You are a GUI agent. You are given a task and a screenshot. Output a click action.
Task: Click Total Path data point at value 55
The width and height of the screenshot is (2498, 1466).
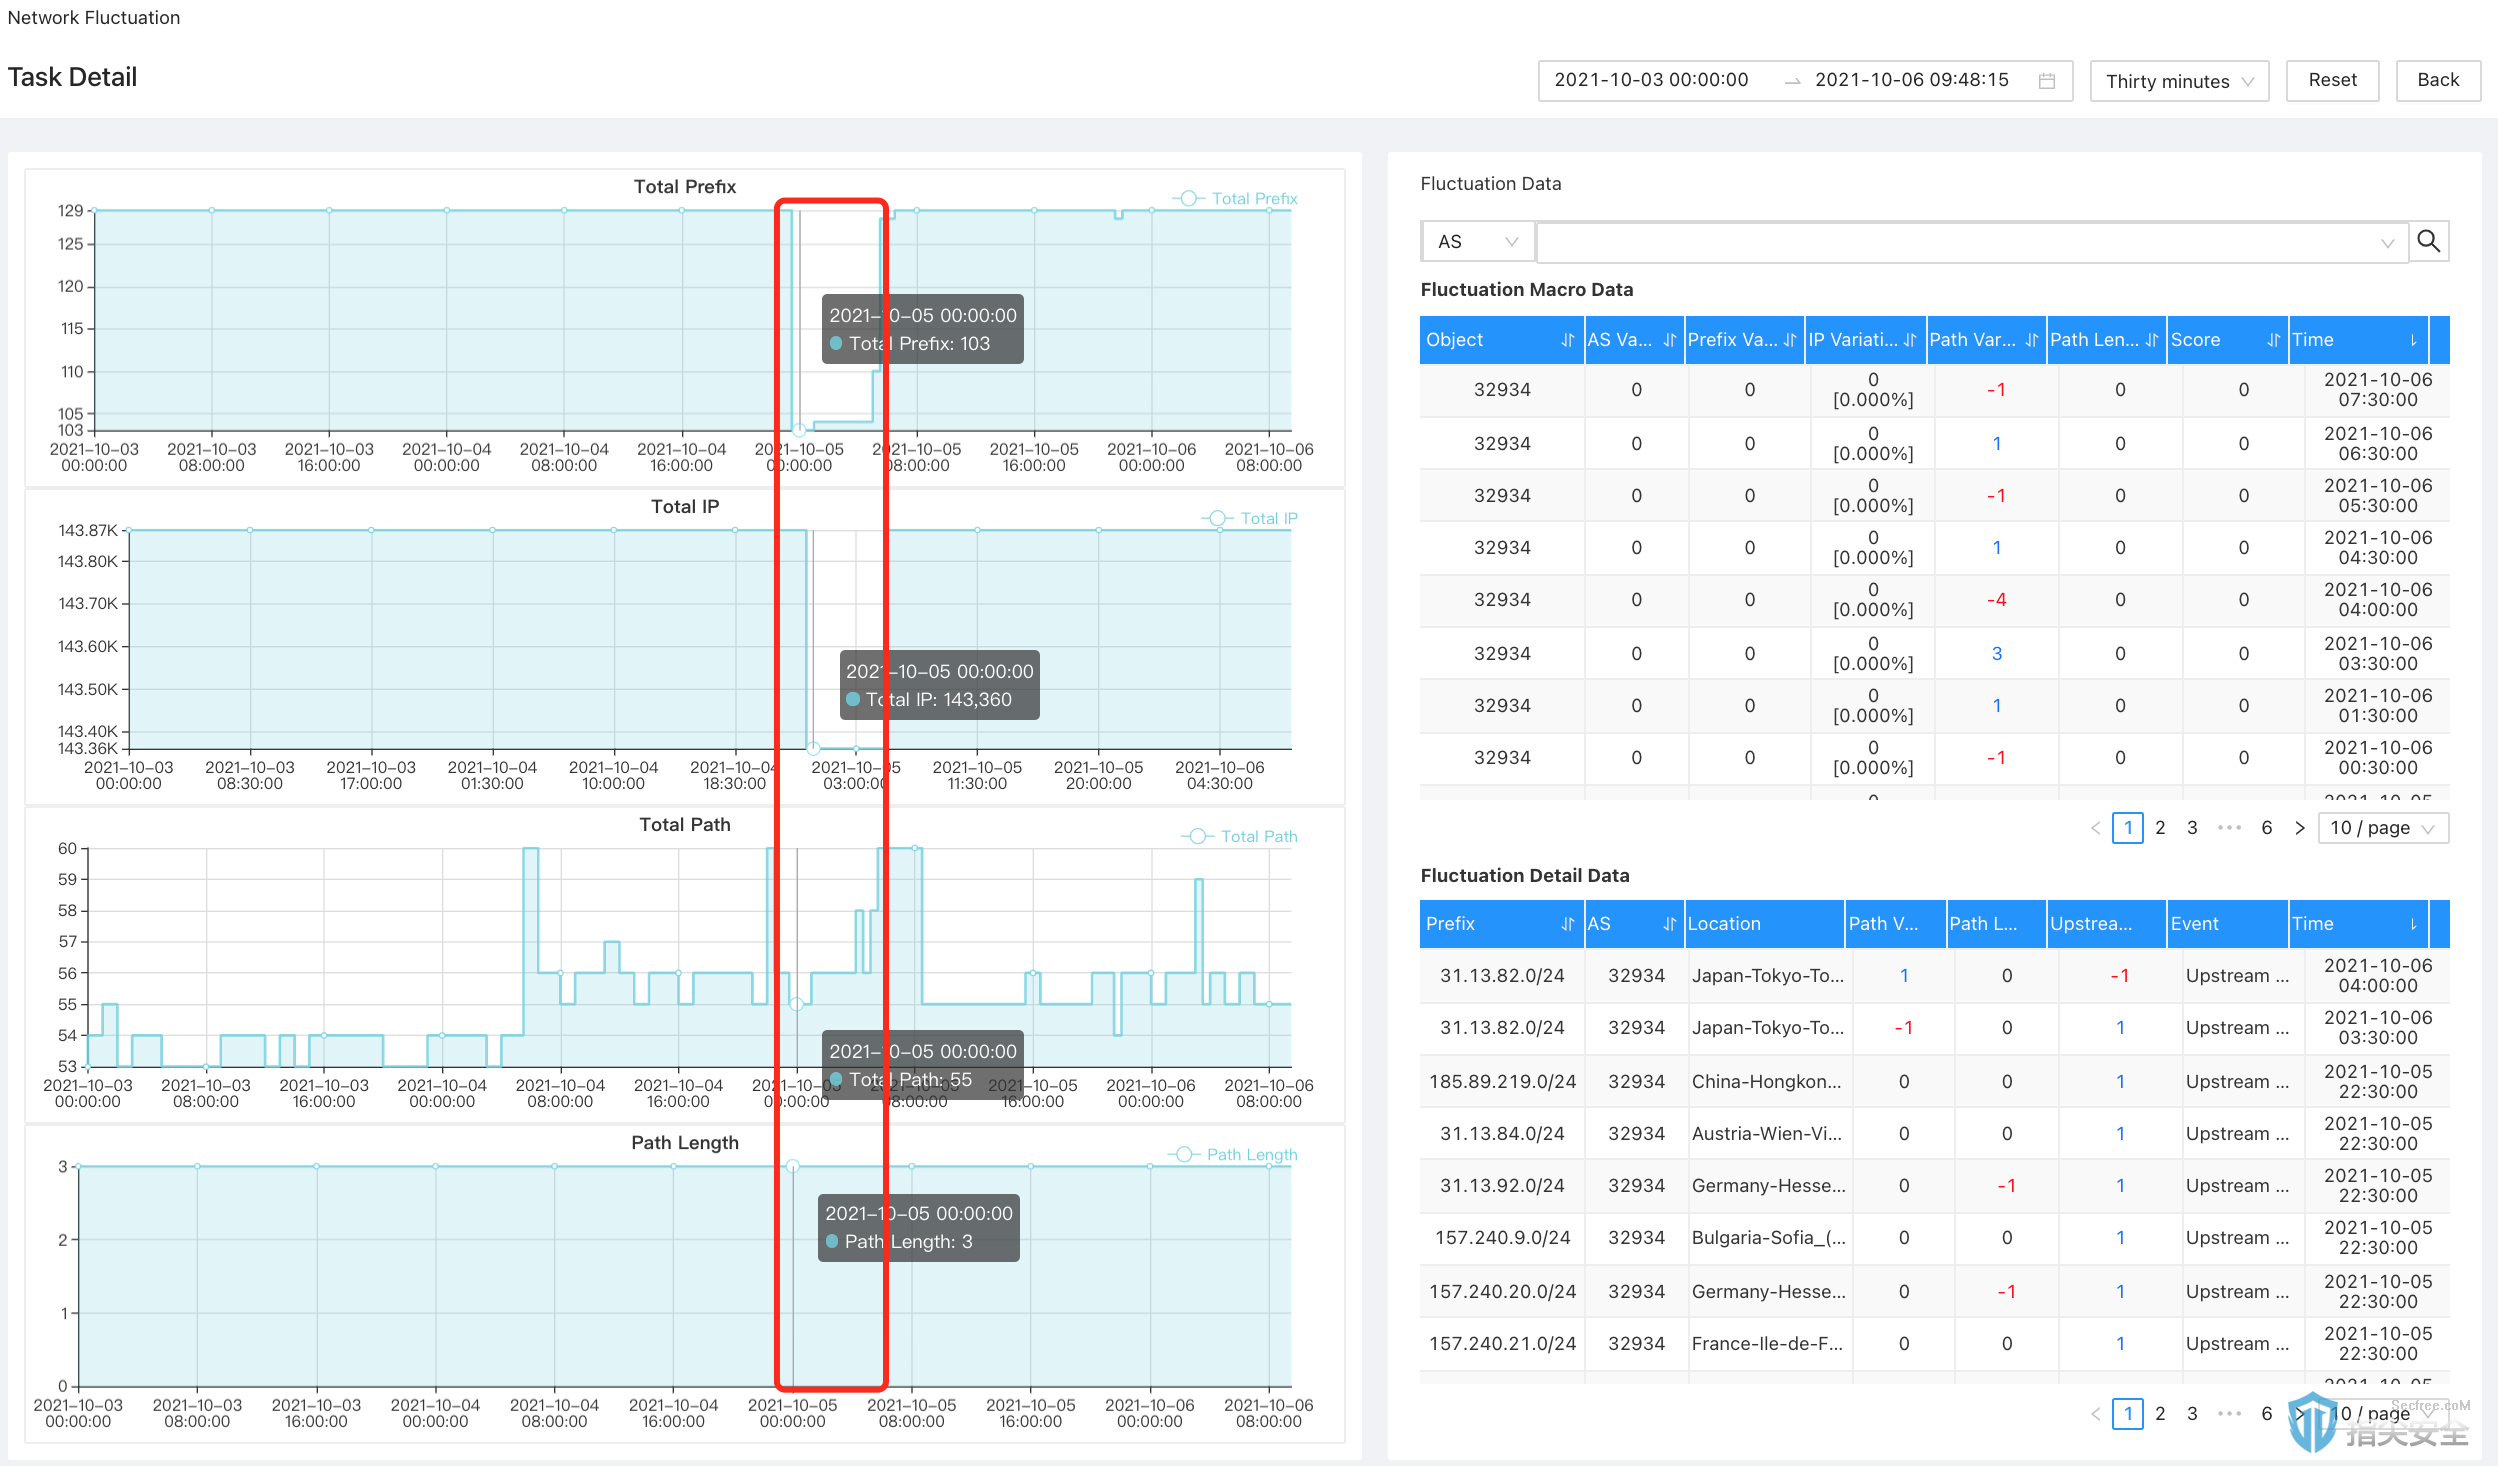tap(796, 1004)
